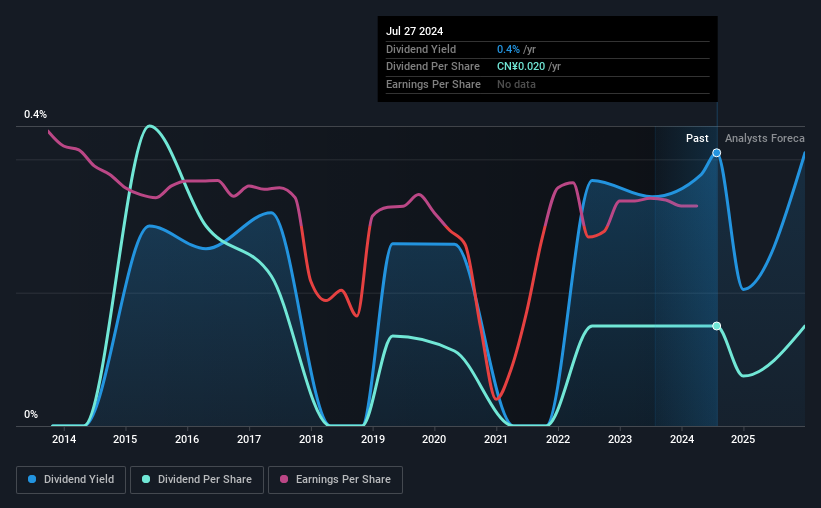Click the teal Dividend Per Share legend dot
Image resolution: width=821 pixels, height=508 pixels.
point(146,479)
